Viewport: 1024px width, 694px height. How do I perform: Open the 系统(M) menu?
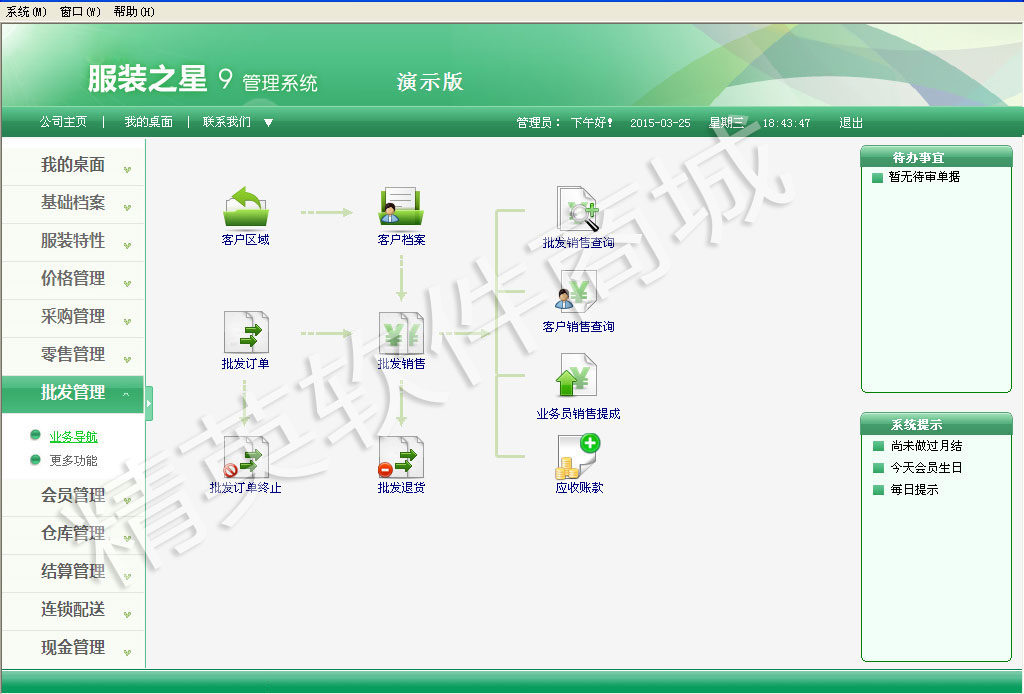click(26, 12)
